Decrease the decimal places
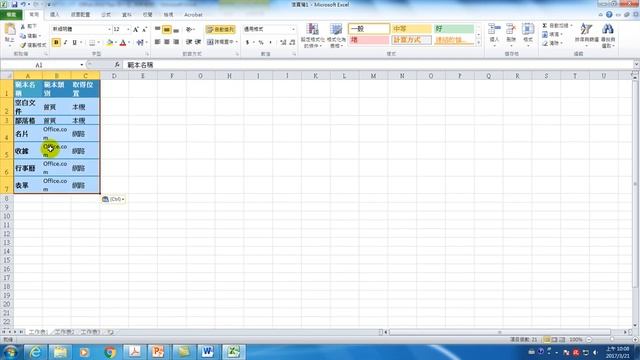The height and width of the screenshot is (360, 640). (292, 42)
